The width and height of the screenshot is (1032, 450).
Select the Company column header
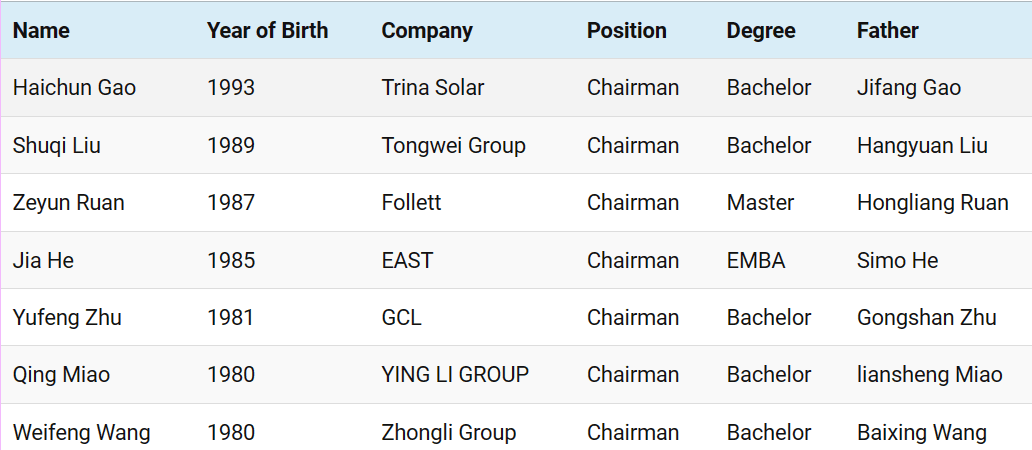click(427, 31)
